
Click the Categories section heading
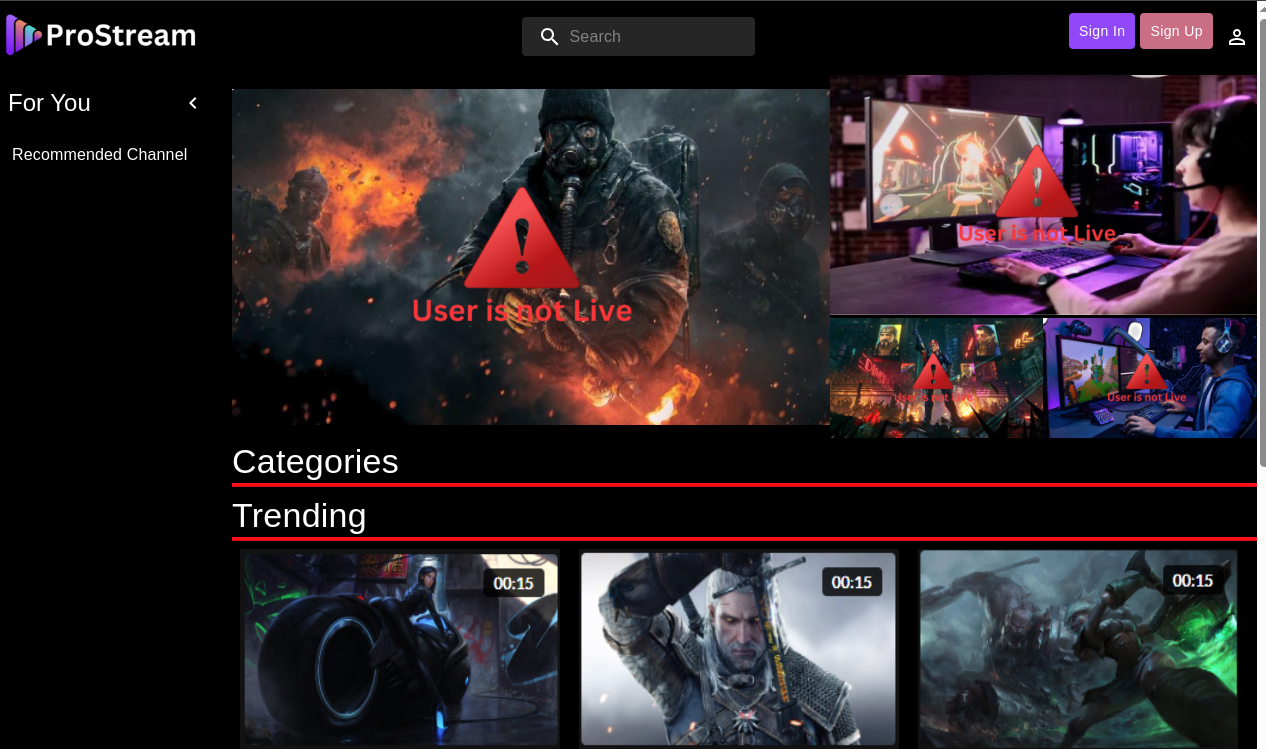point(315,462)
